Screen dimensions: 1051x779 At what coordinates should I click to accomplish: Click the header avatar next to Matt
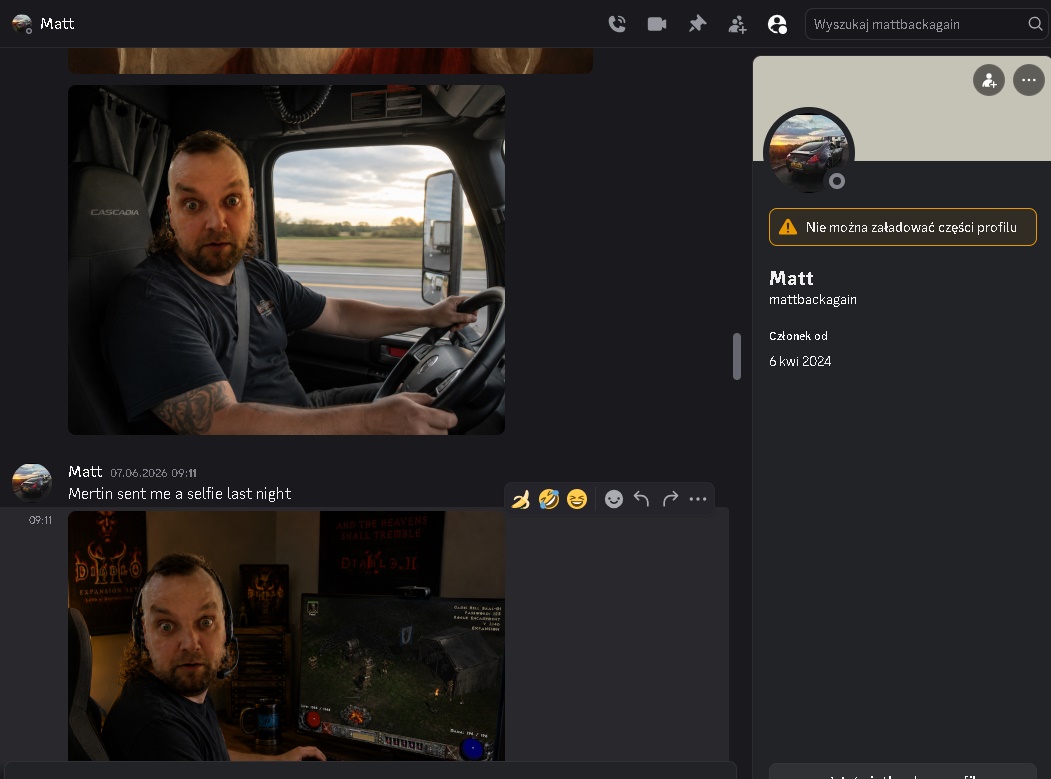tap(22, 24)
